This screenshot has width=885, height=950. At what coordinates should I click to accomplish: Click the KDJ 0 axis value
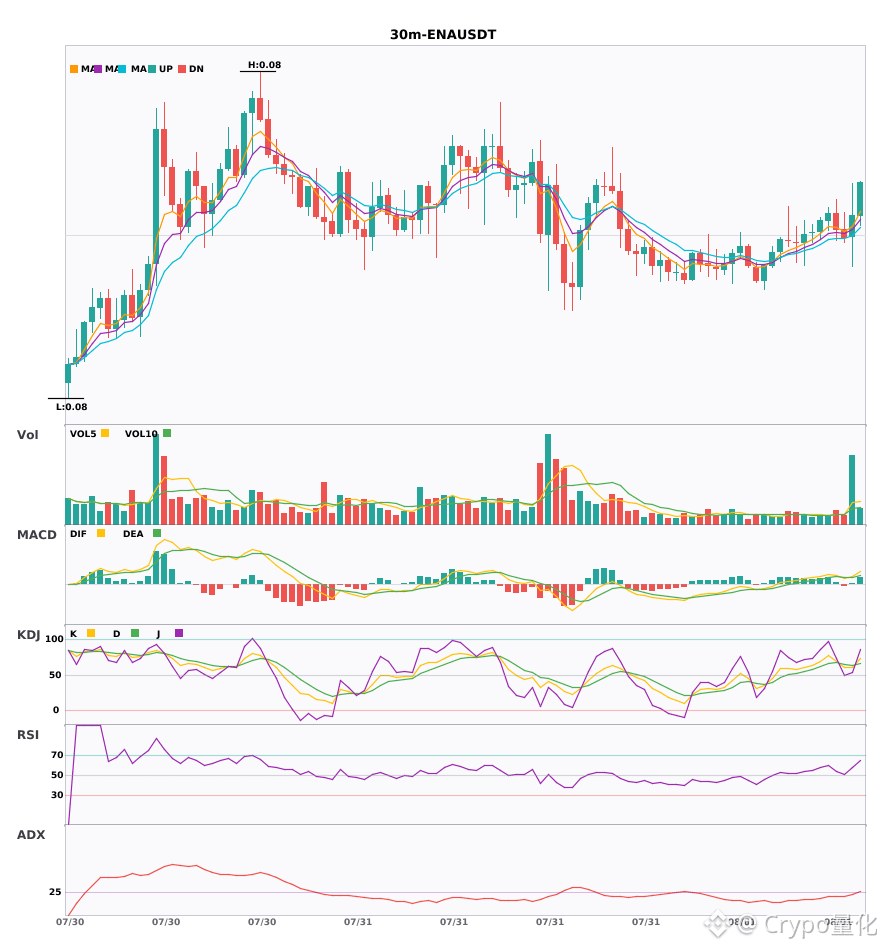coord(56,709)
